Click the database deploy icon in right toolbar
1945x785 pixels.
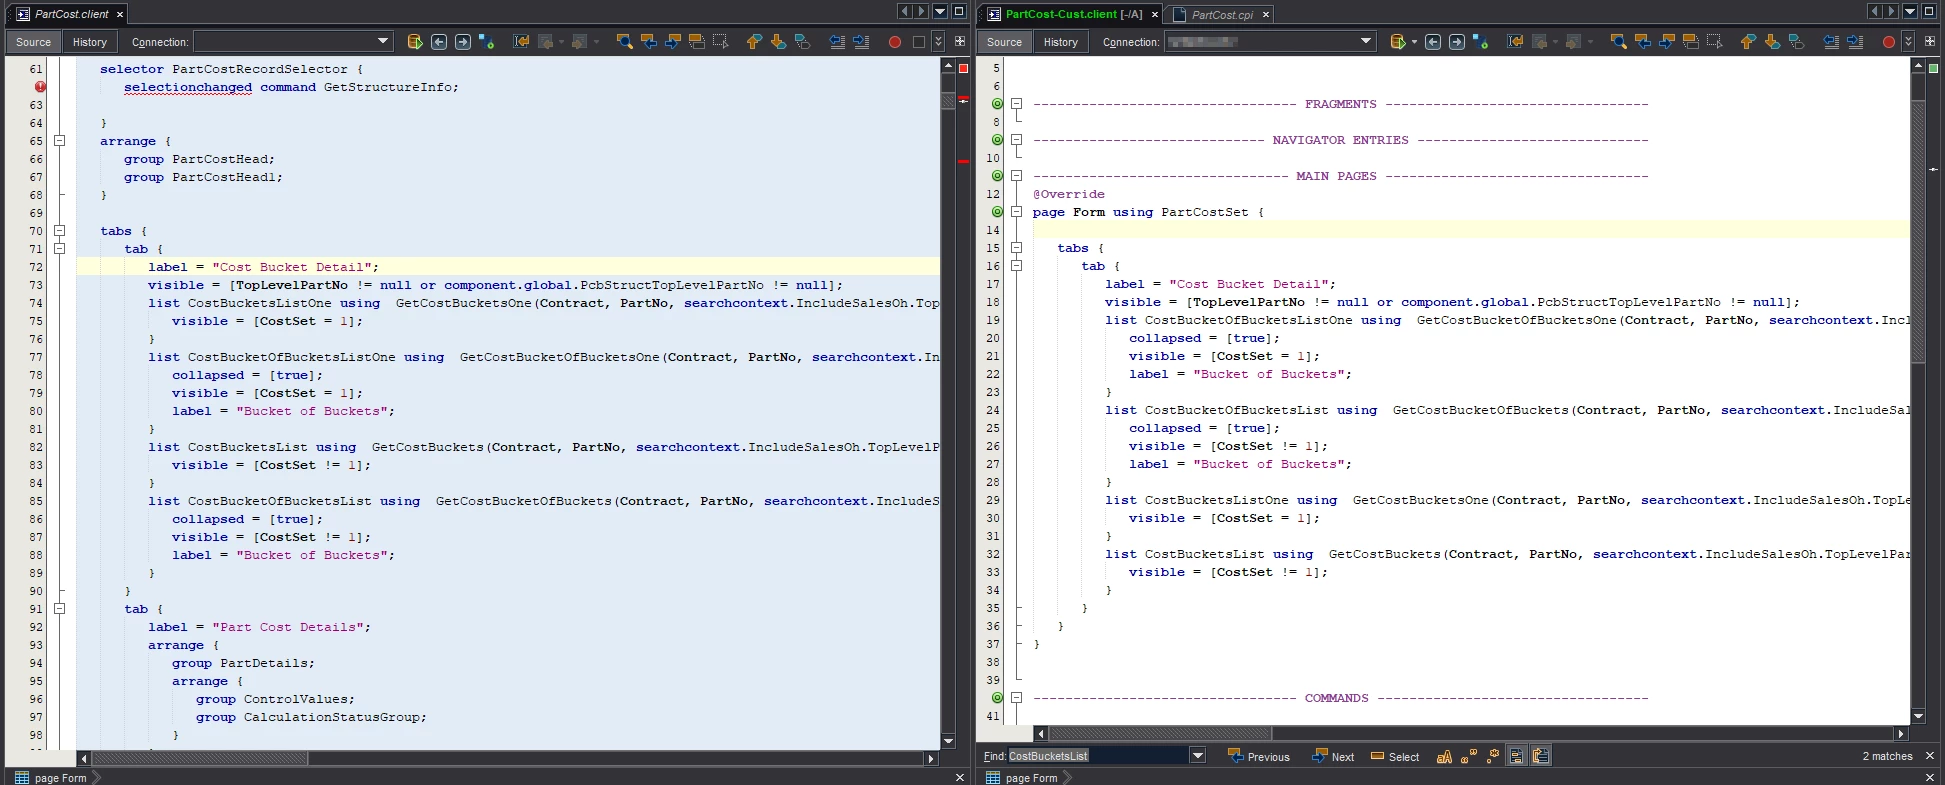1397,42
